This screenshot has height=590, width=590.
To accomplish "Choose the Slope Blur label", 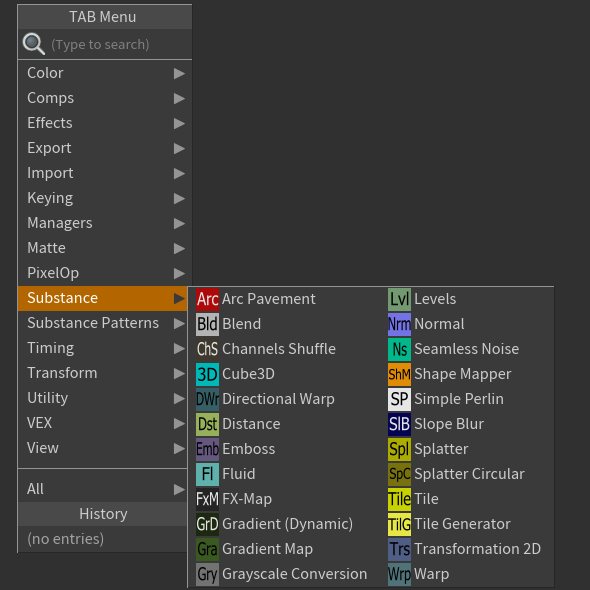I will pyautogui.click(x=449, y=424).
